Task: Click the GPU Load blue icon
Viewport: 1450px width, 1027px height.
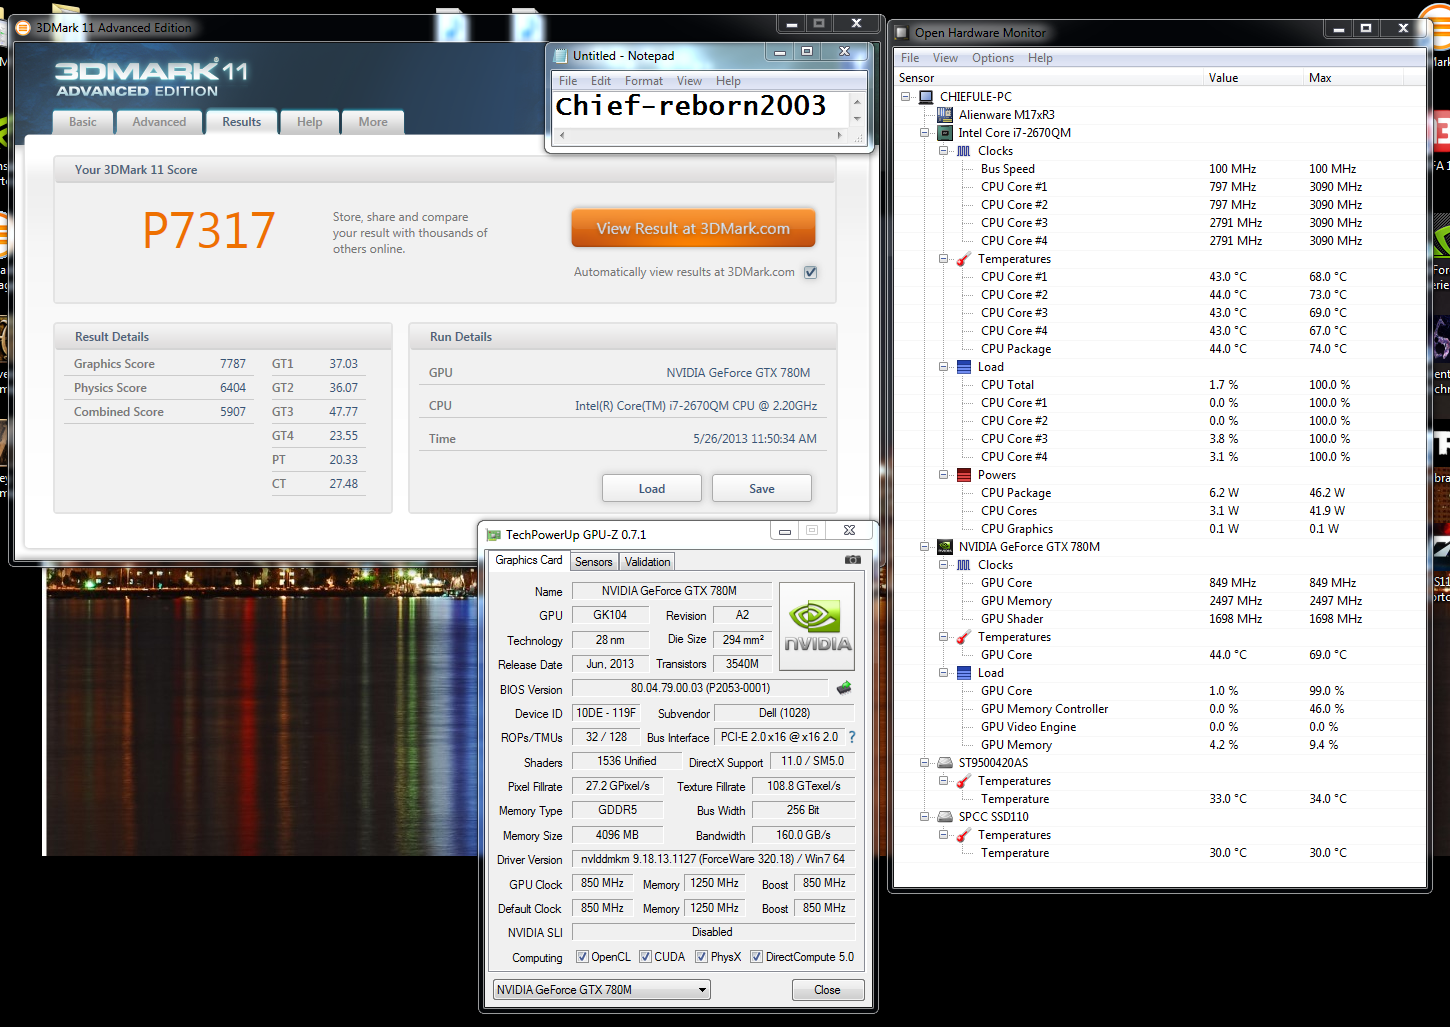Action: pos(964,673)
